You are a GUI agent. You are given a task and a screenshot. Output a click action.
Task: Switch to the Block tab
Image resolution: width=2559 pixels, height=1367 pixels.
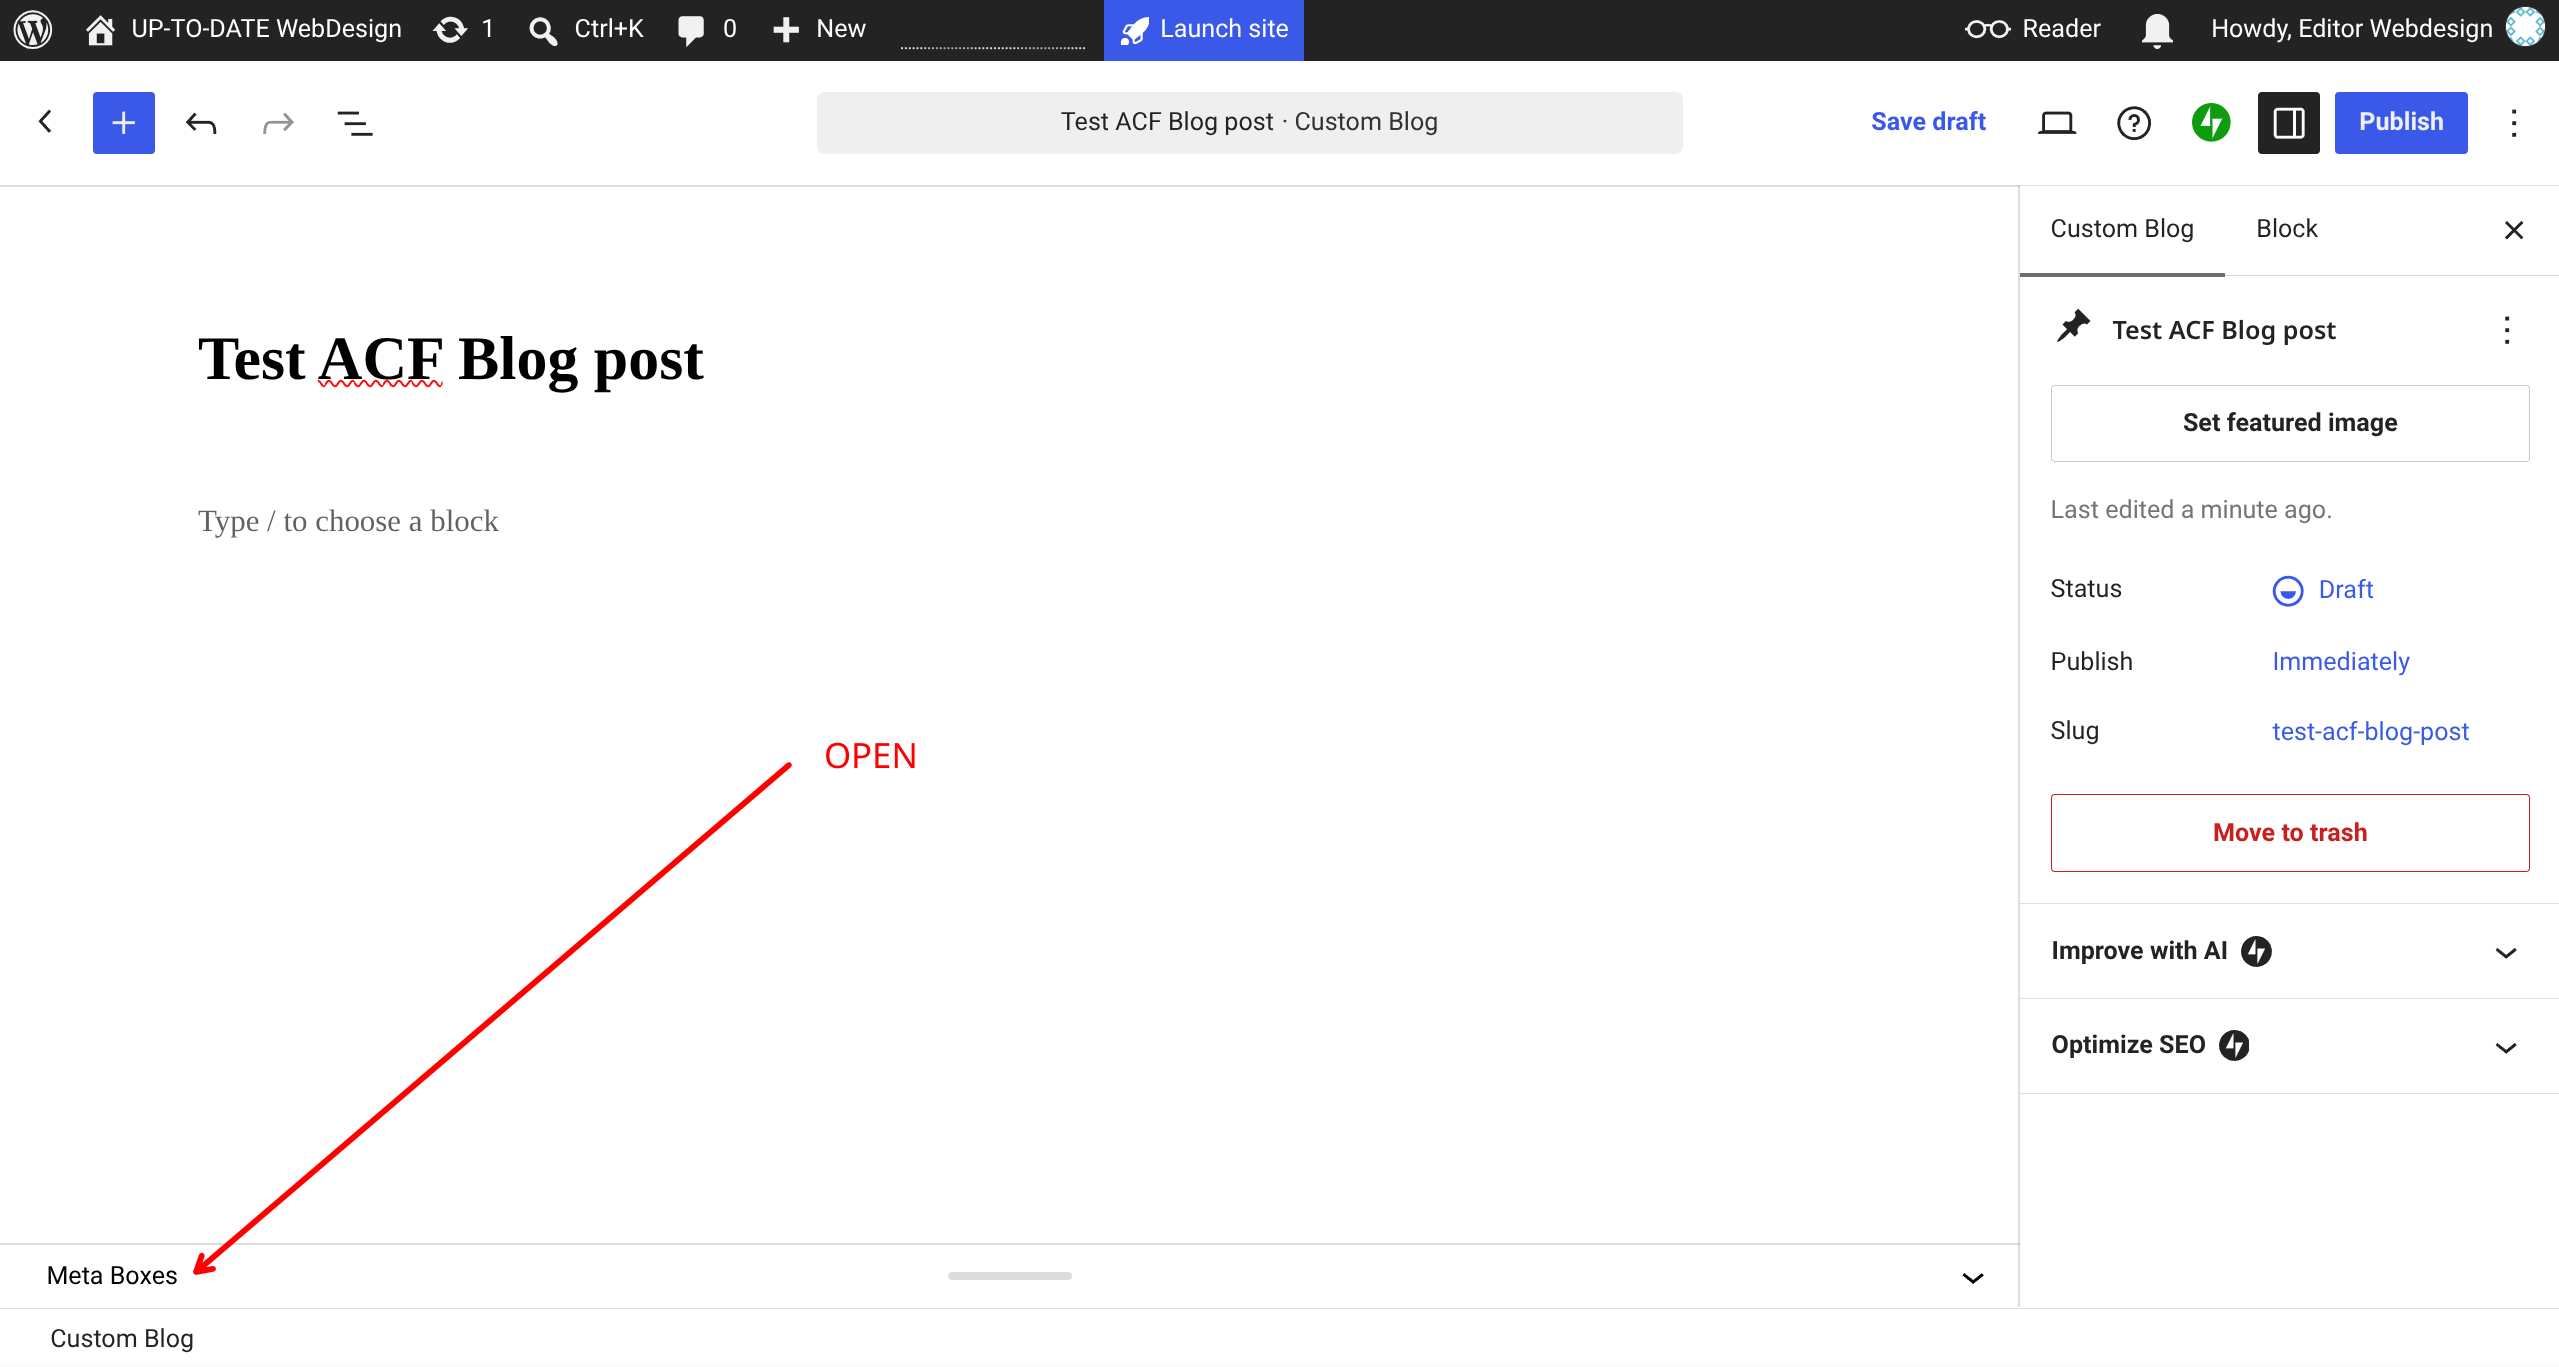pos(2286,229)
